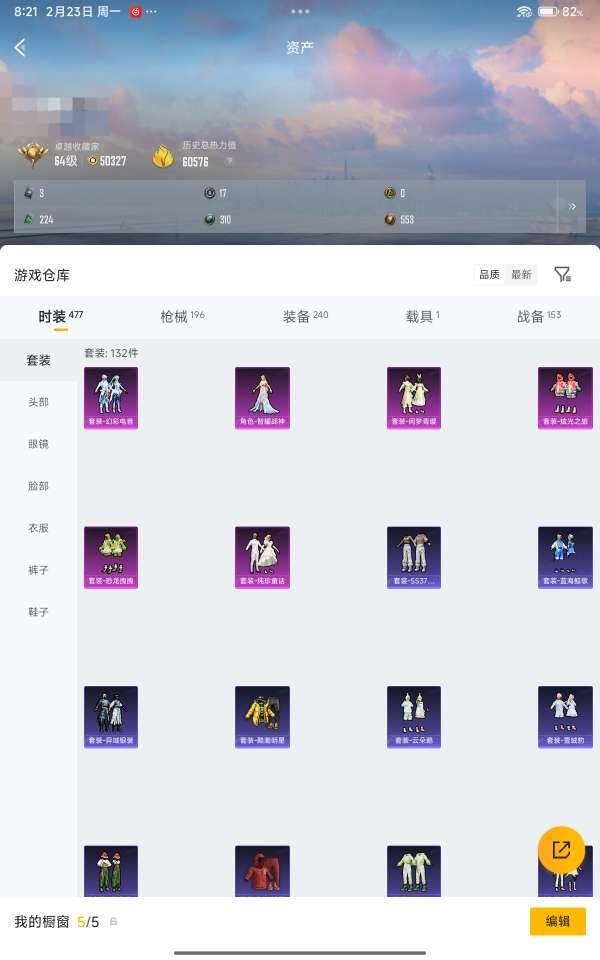Tap the collector rank badge icon
The height and width of the screenshot is (960, 600).
click(x=33, y=154)
